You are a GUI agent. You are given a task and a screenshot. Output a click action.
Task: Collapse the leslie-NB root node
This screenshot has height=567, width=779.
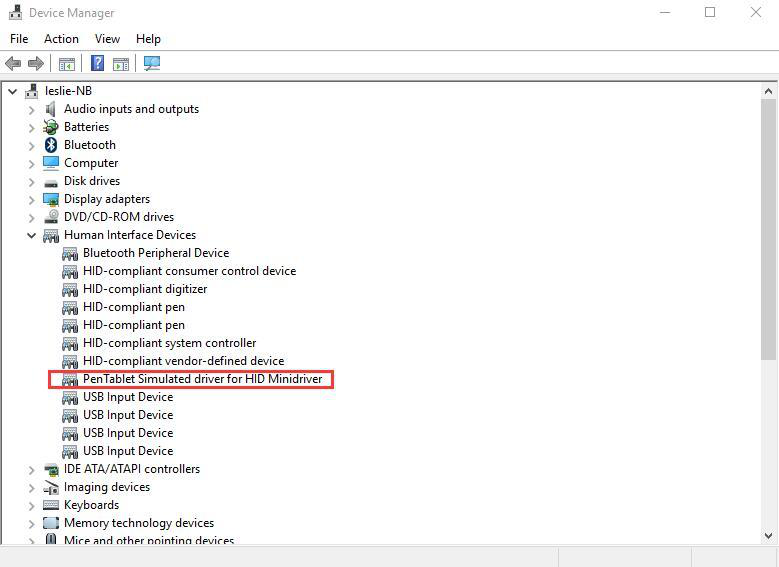pos(13,91)
